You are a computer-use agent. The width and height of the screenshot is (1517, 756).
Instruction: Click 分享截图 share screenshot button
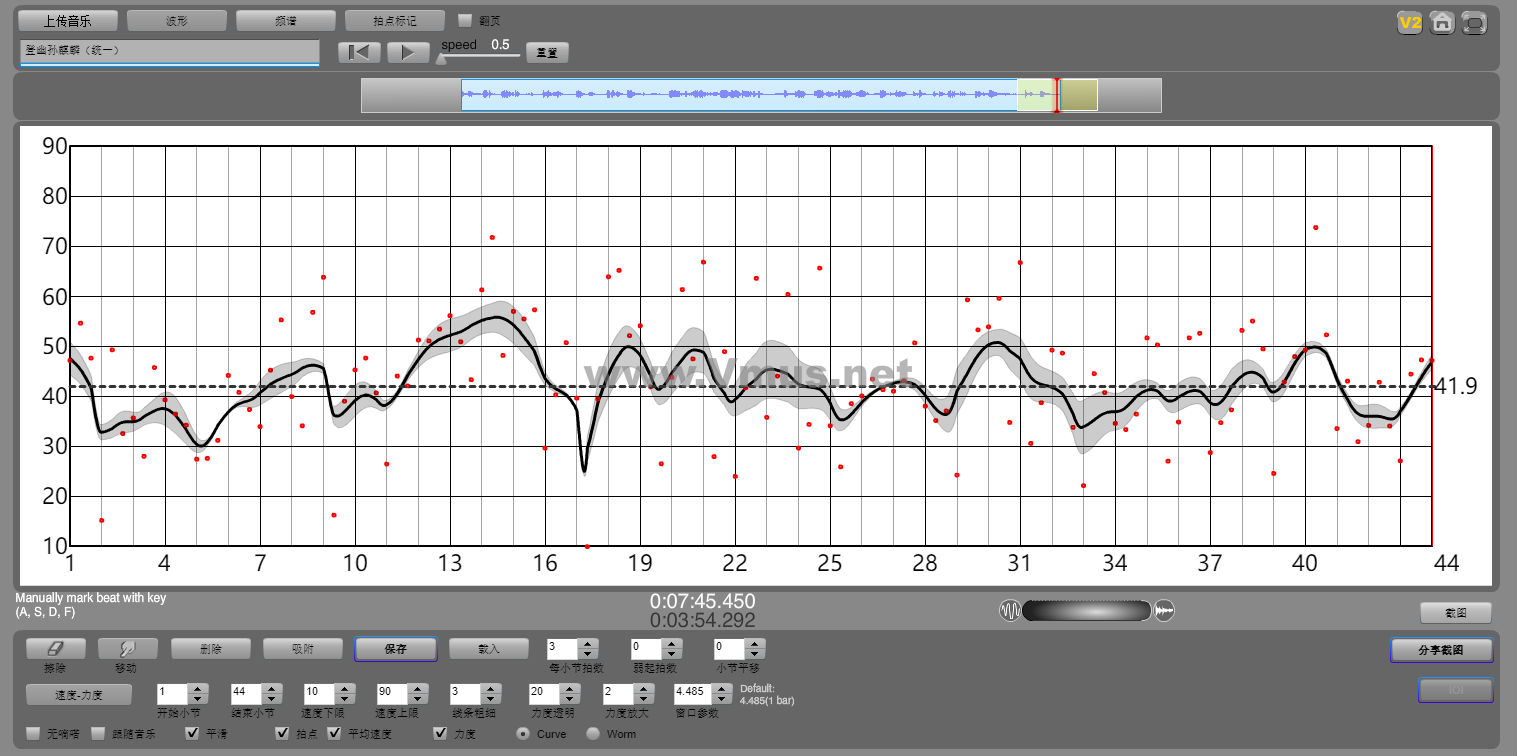pyautogui.click(x=1441, y=650)
